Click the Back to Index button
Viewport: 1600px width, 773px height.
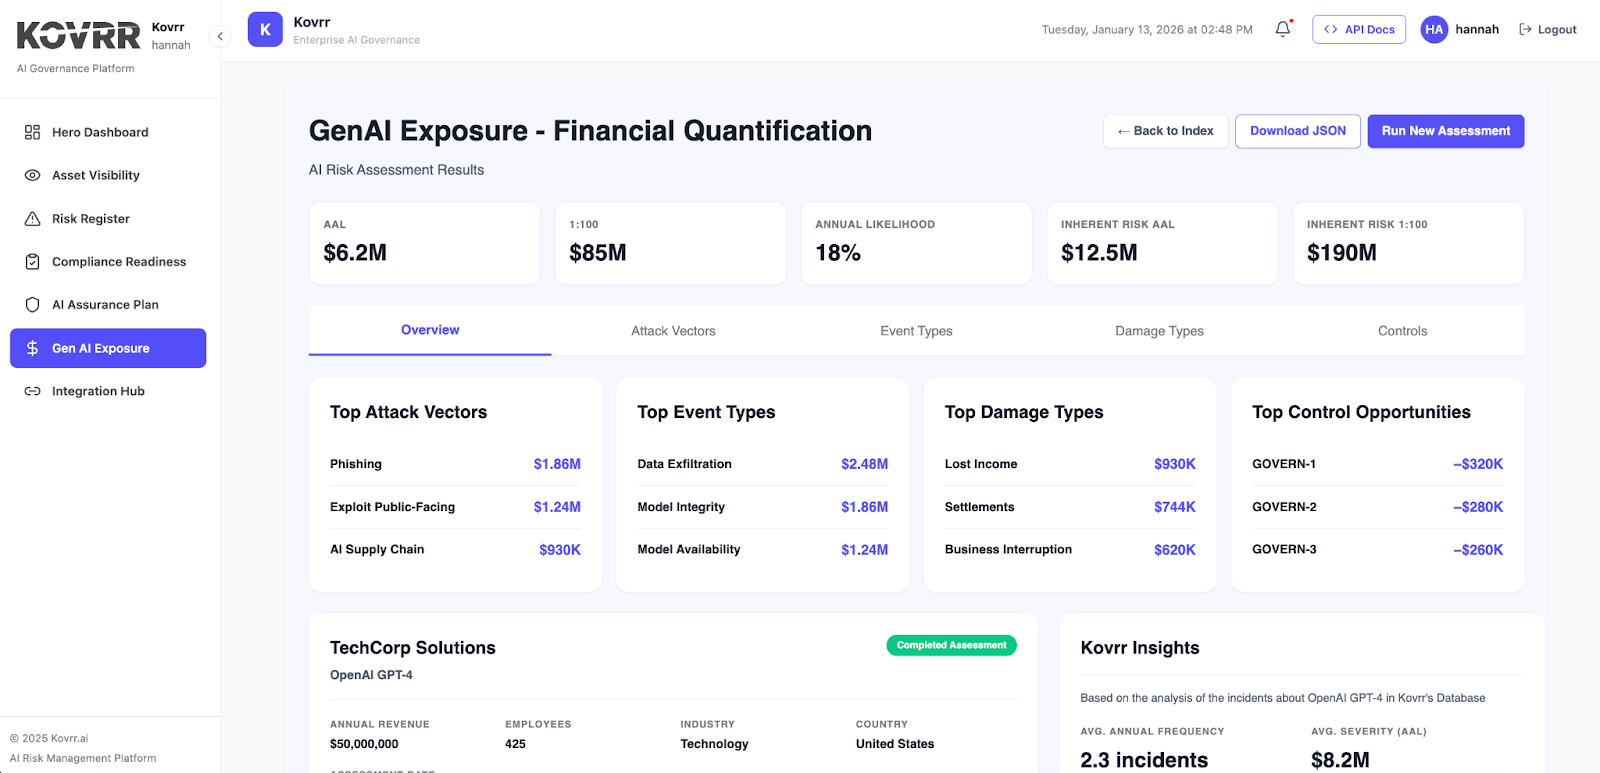(x=1165, y=131)
